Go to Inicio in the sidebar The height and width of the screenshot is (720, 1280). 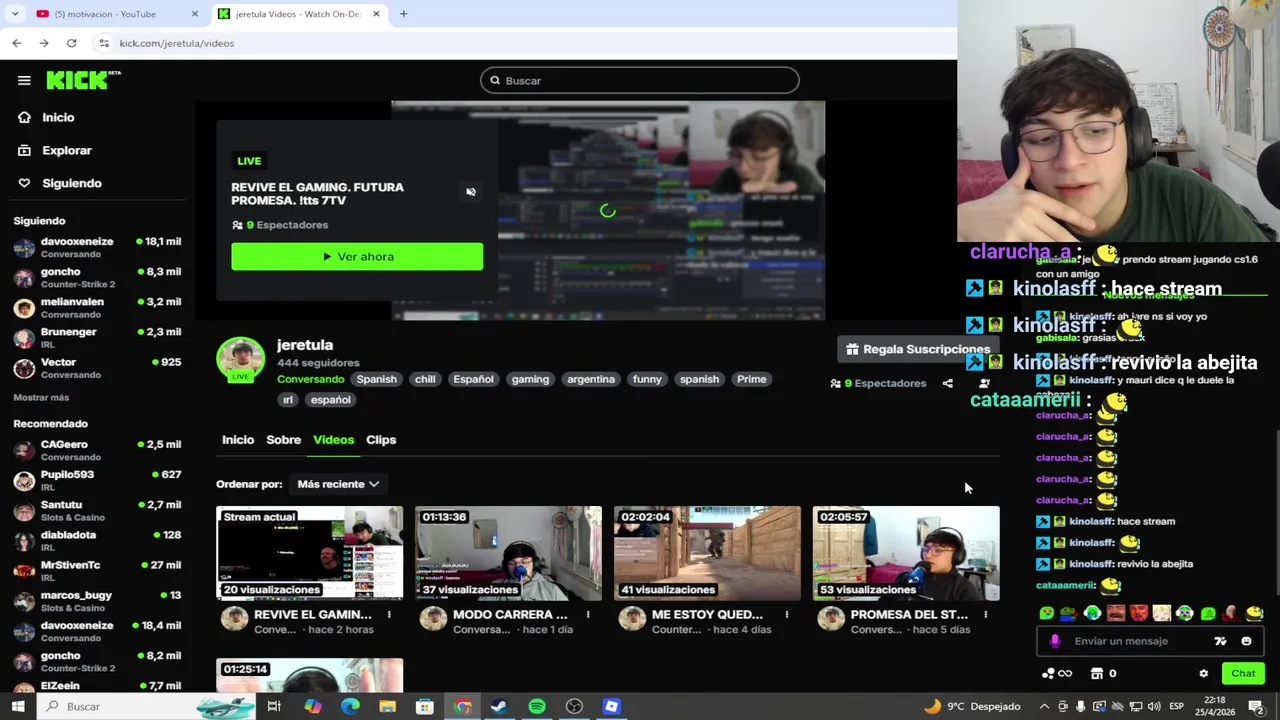[58, 117]
